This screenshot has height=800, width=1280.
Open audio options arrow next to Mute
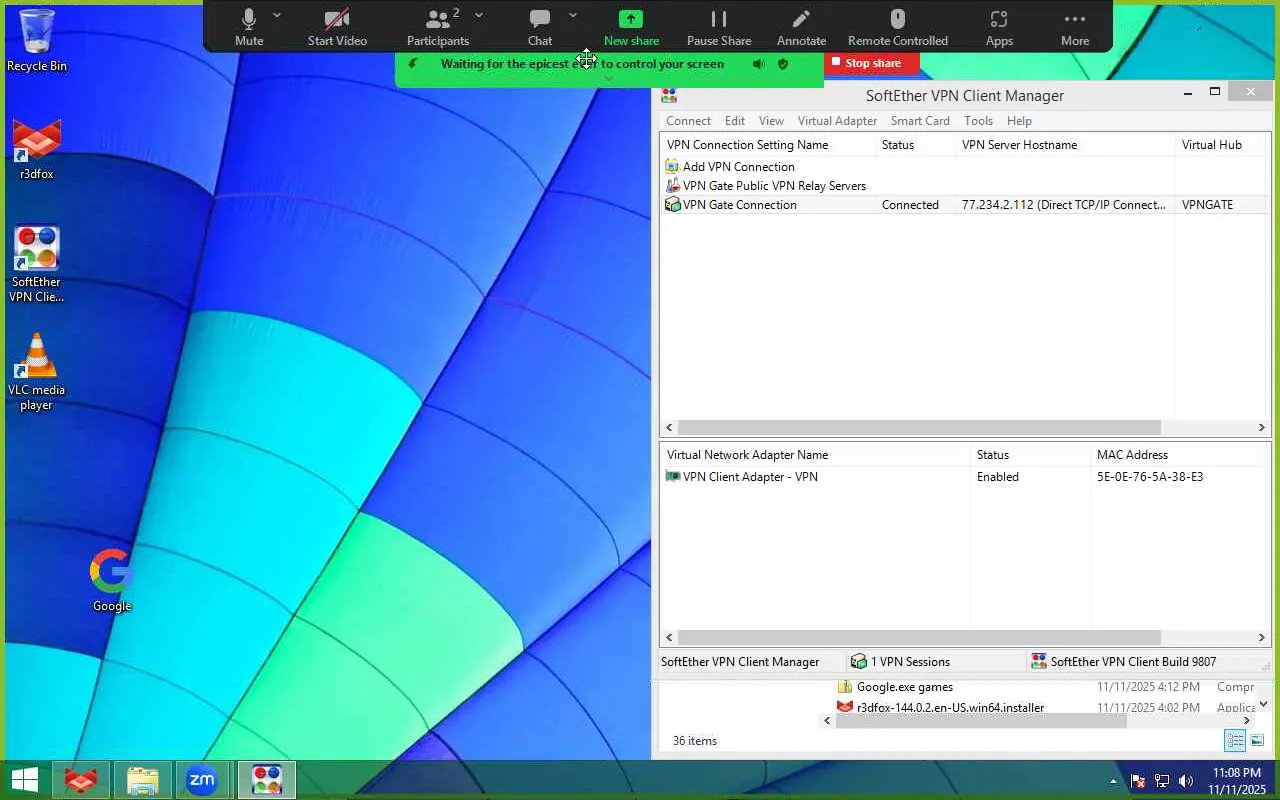tap(277, 15)
